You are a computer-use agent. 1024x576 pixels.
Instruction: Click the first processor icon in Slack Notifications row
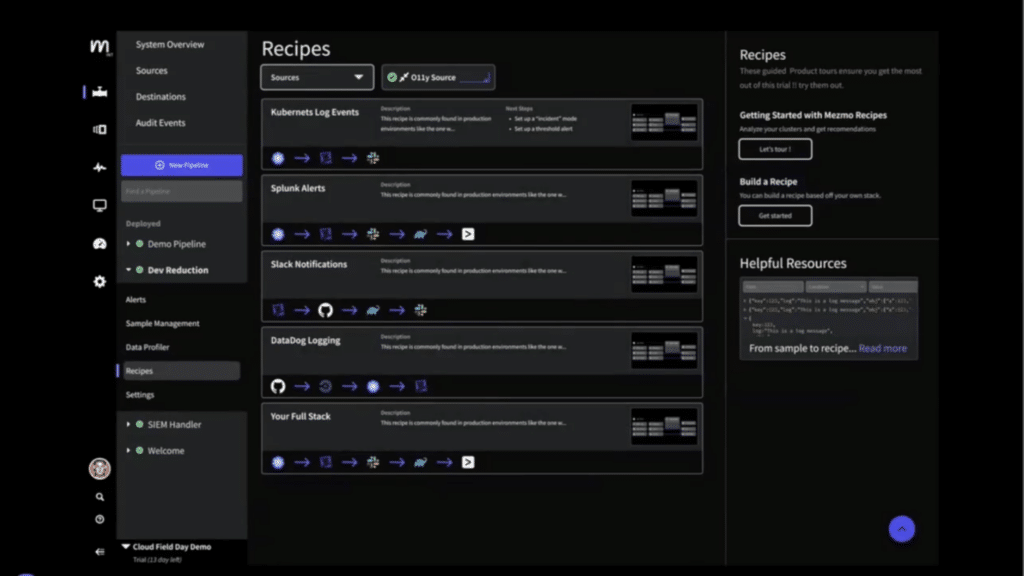(278, 310)
